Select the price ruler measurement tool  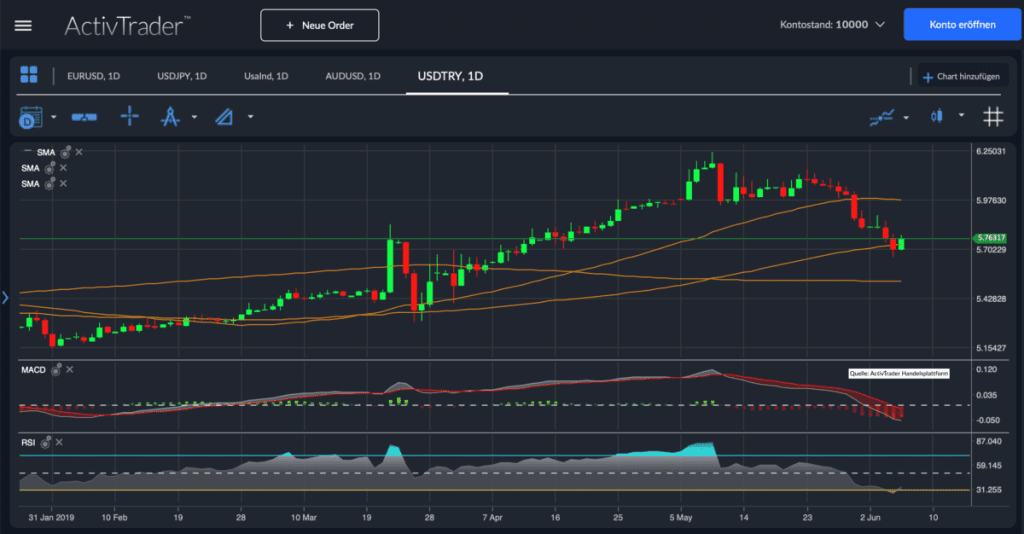[x=84, y=117]
